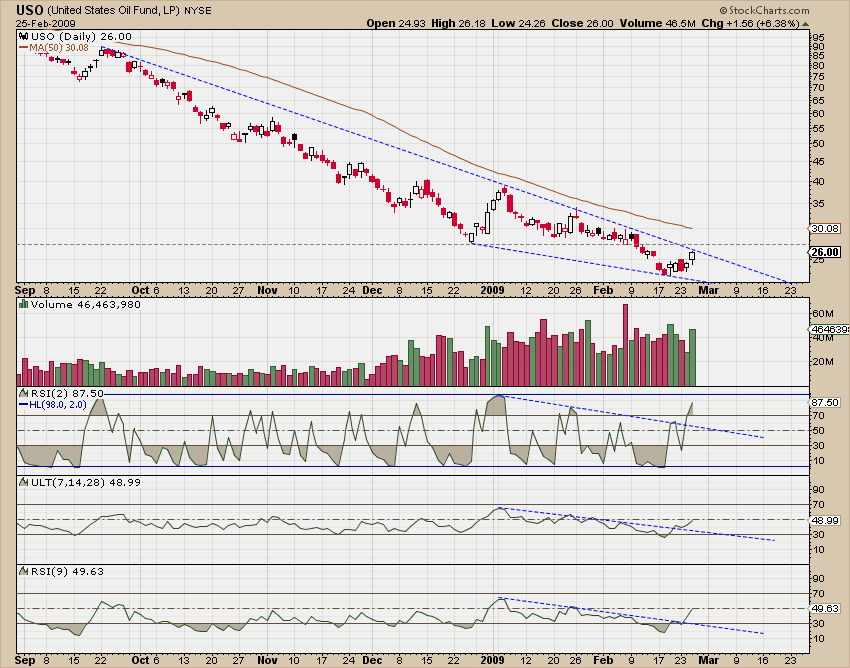The image size is (850, 668).
Task: Click the indicator icon next to RSI(2) 87.50
Action: tap(23, 393)
